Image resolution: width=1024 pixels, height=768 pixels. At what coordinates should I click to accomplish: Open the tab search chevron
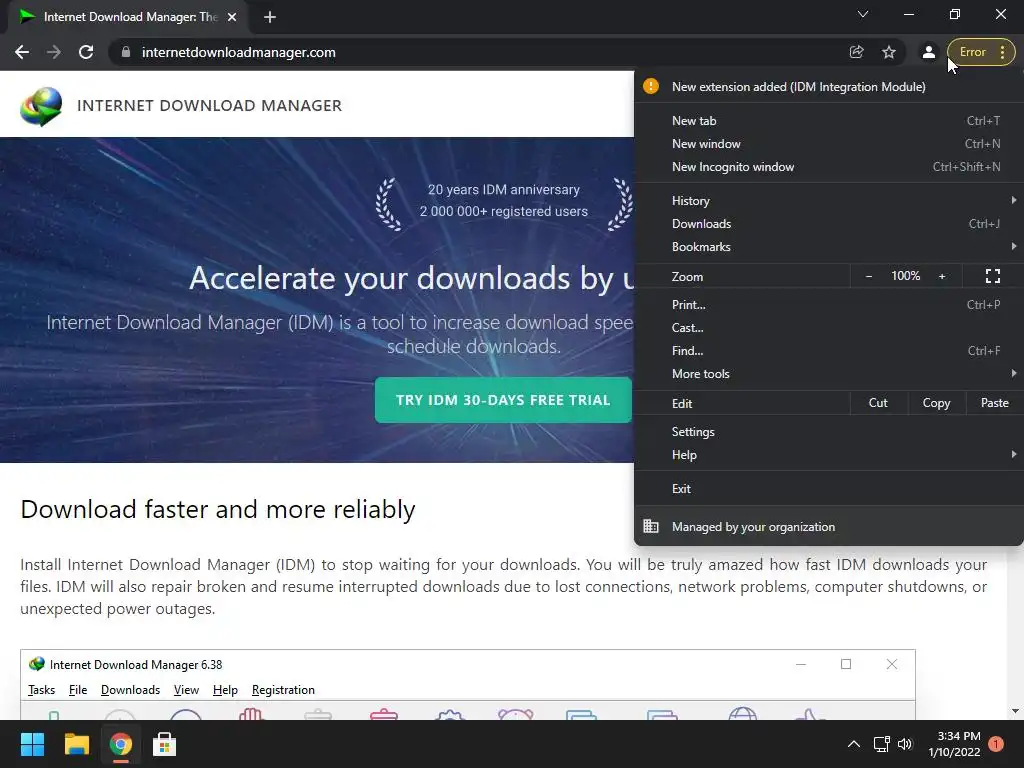click(x=863, y=14)
